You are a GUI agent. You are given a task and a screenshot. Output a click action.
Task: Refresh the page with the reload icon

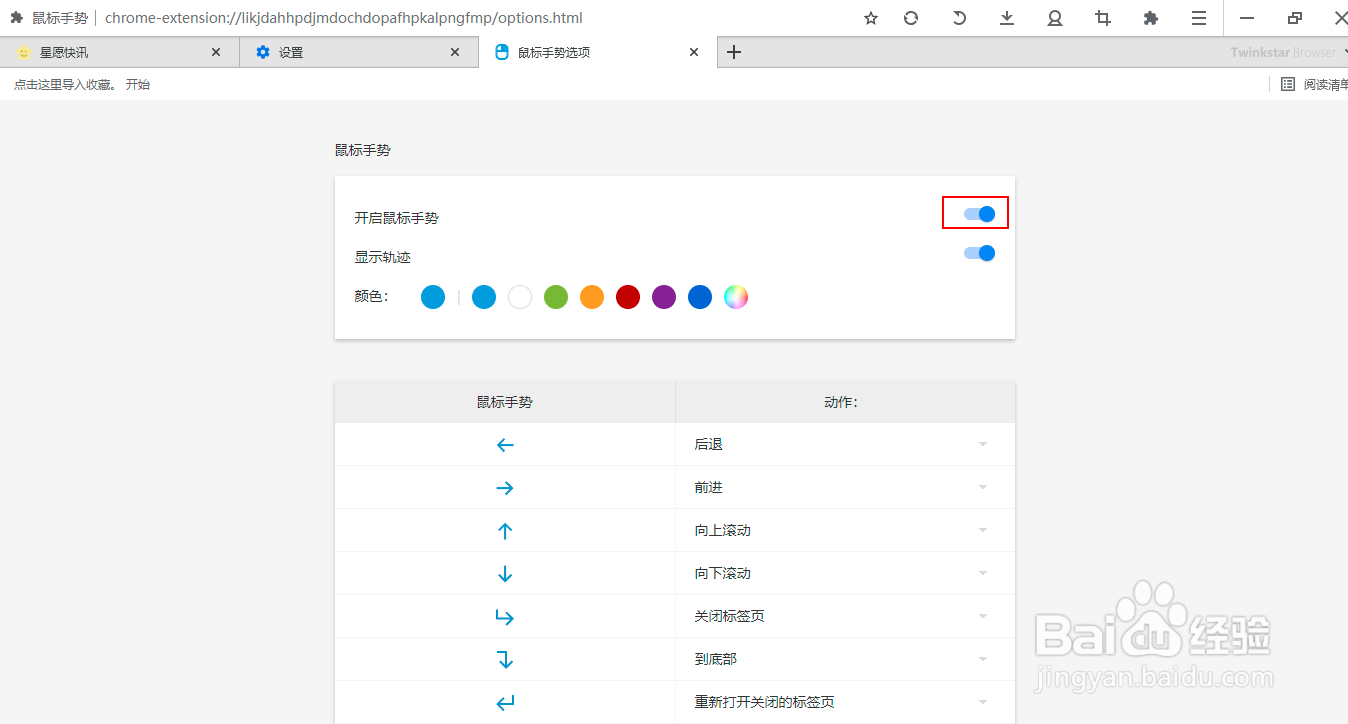point(910,18)
